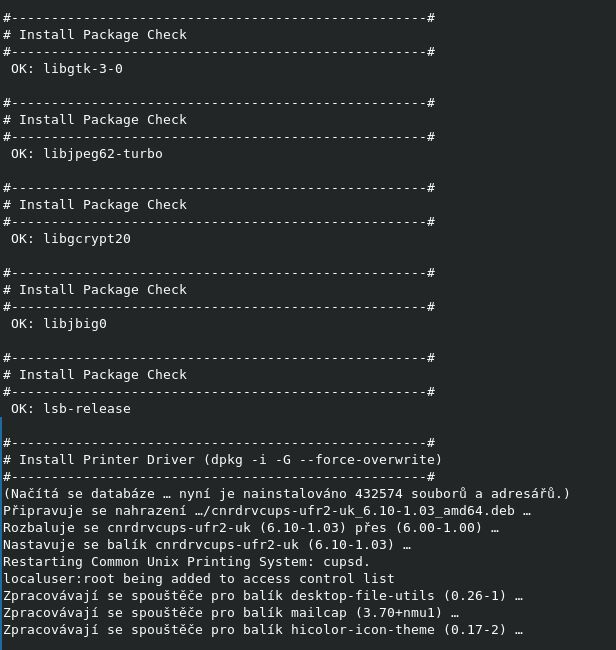Click the 'OK: libgtk-3-0' output line
The image size is (616, 650).
coord(67,69)
